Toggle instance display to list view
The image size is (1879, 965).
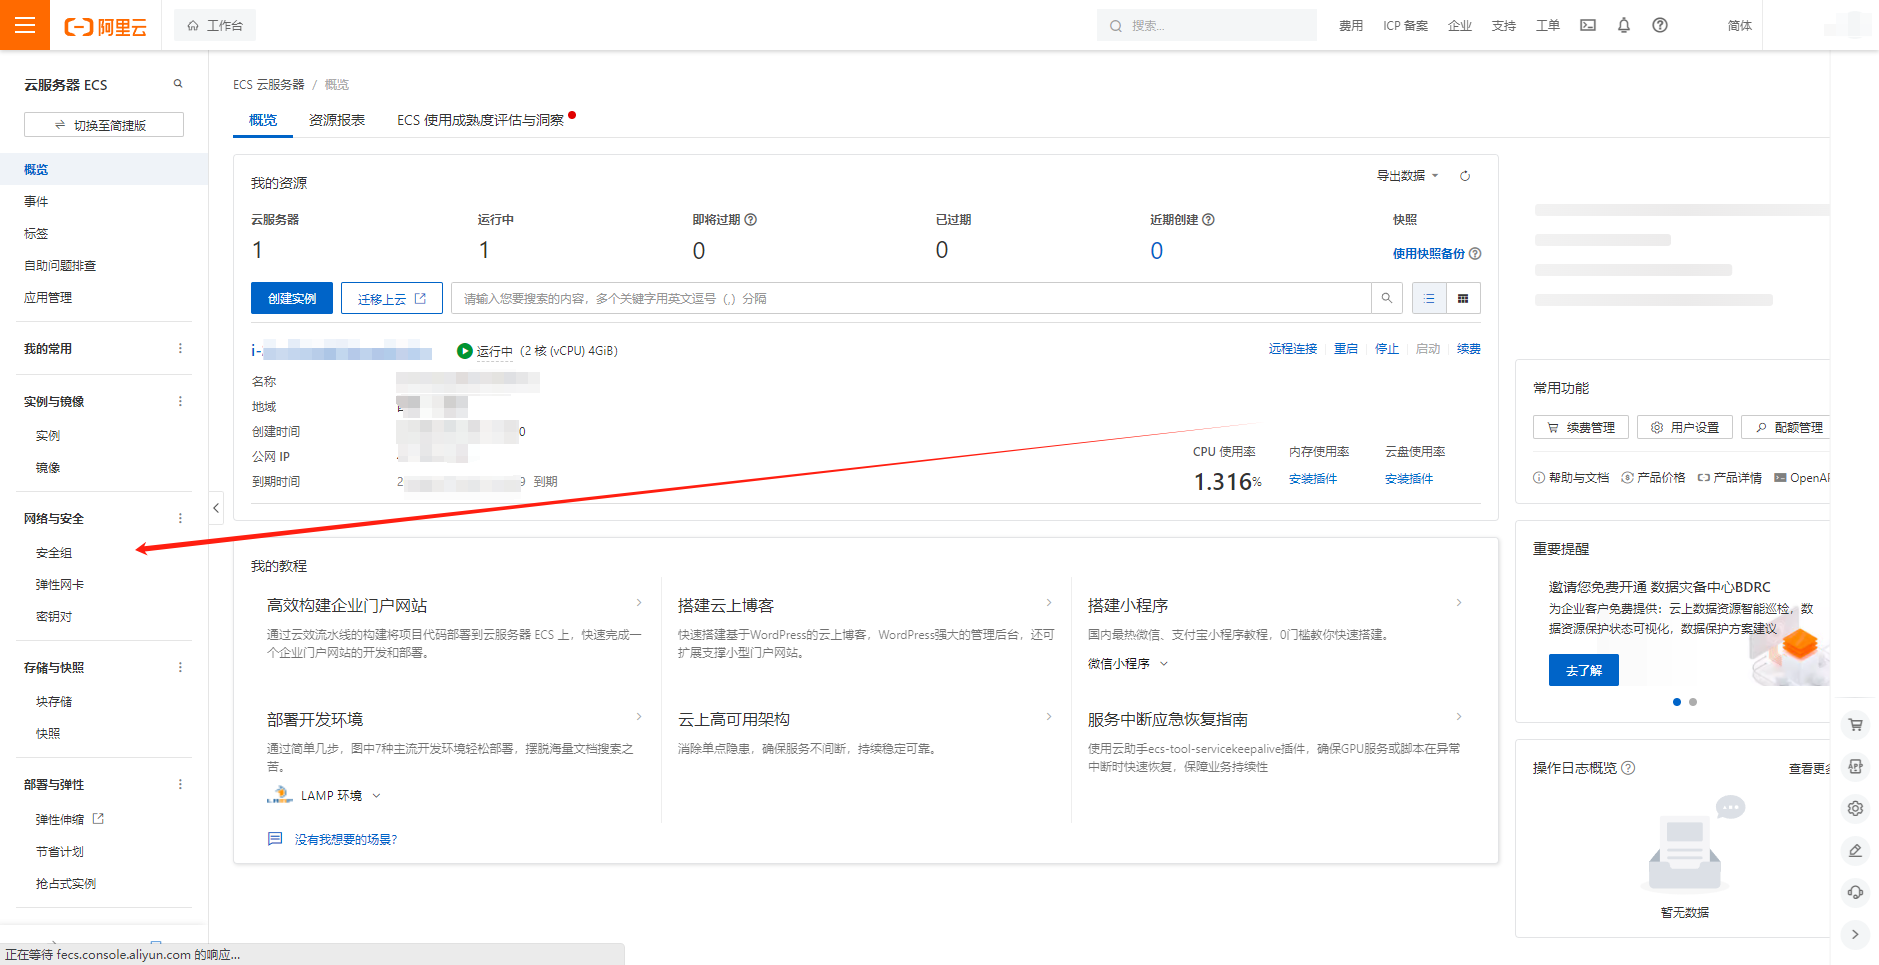click(1428, 297)
